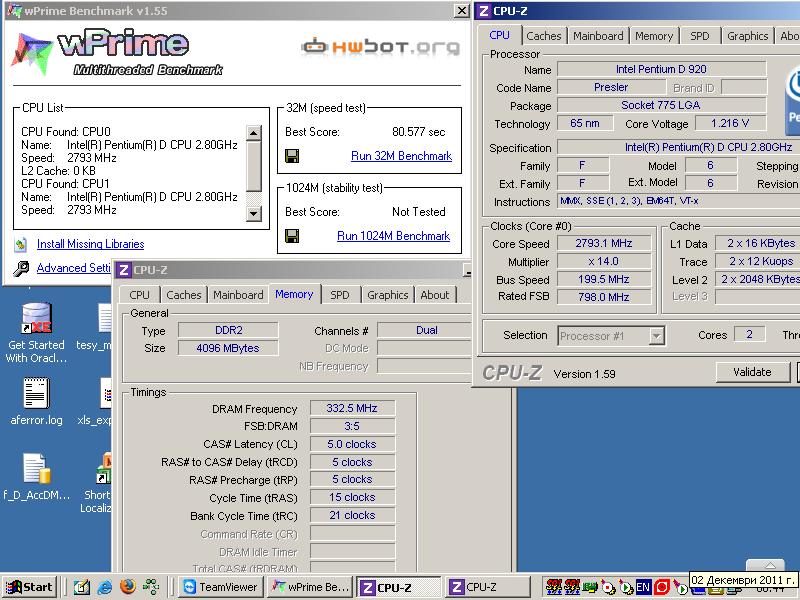Run the 1024M Benchmark
The width and height of the screenshot is (800, 600).
click(x=393, y=236)
